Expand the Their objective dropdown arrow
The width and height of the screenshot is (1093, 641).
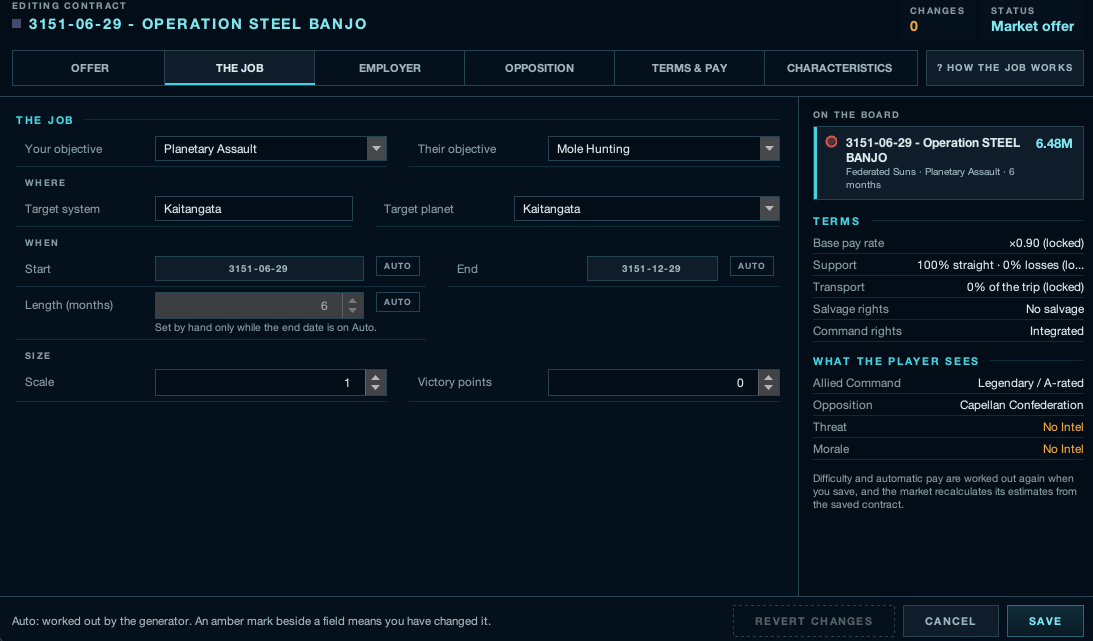point(770,148)
